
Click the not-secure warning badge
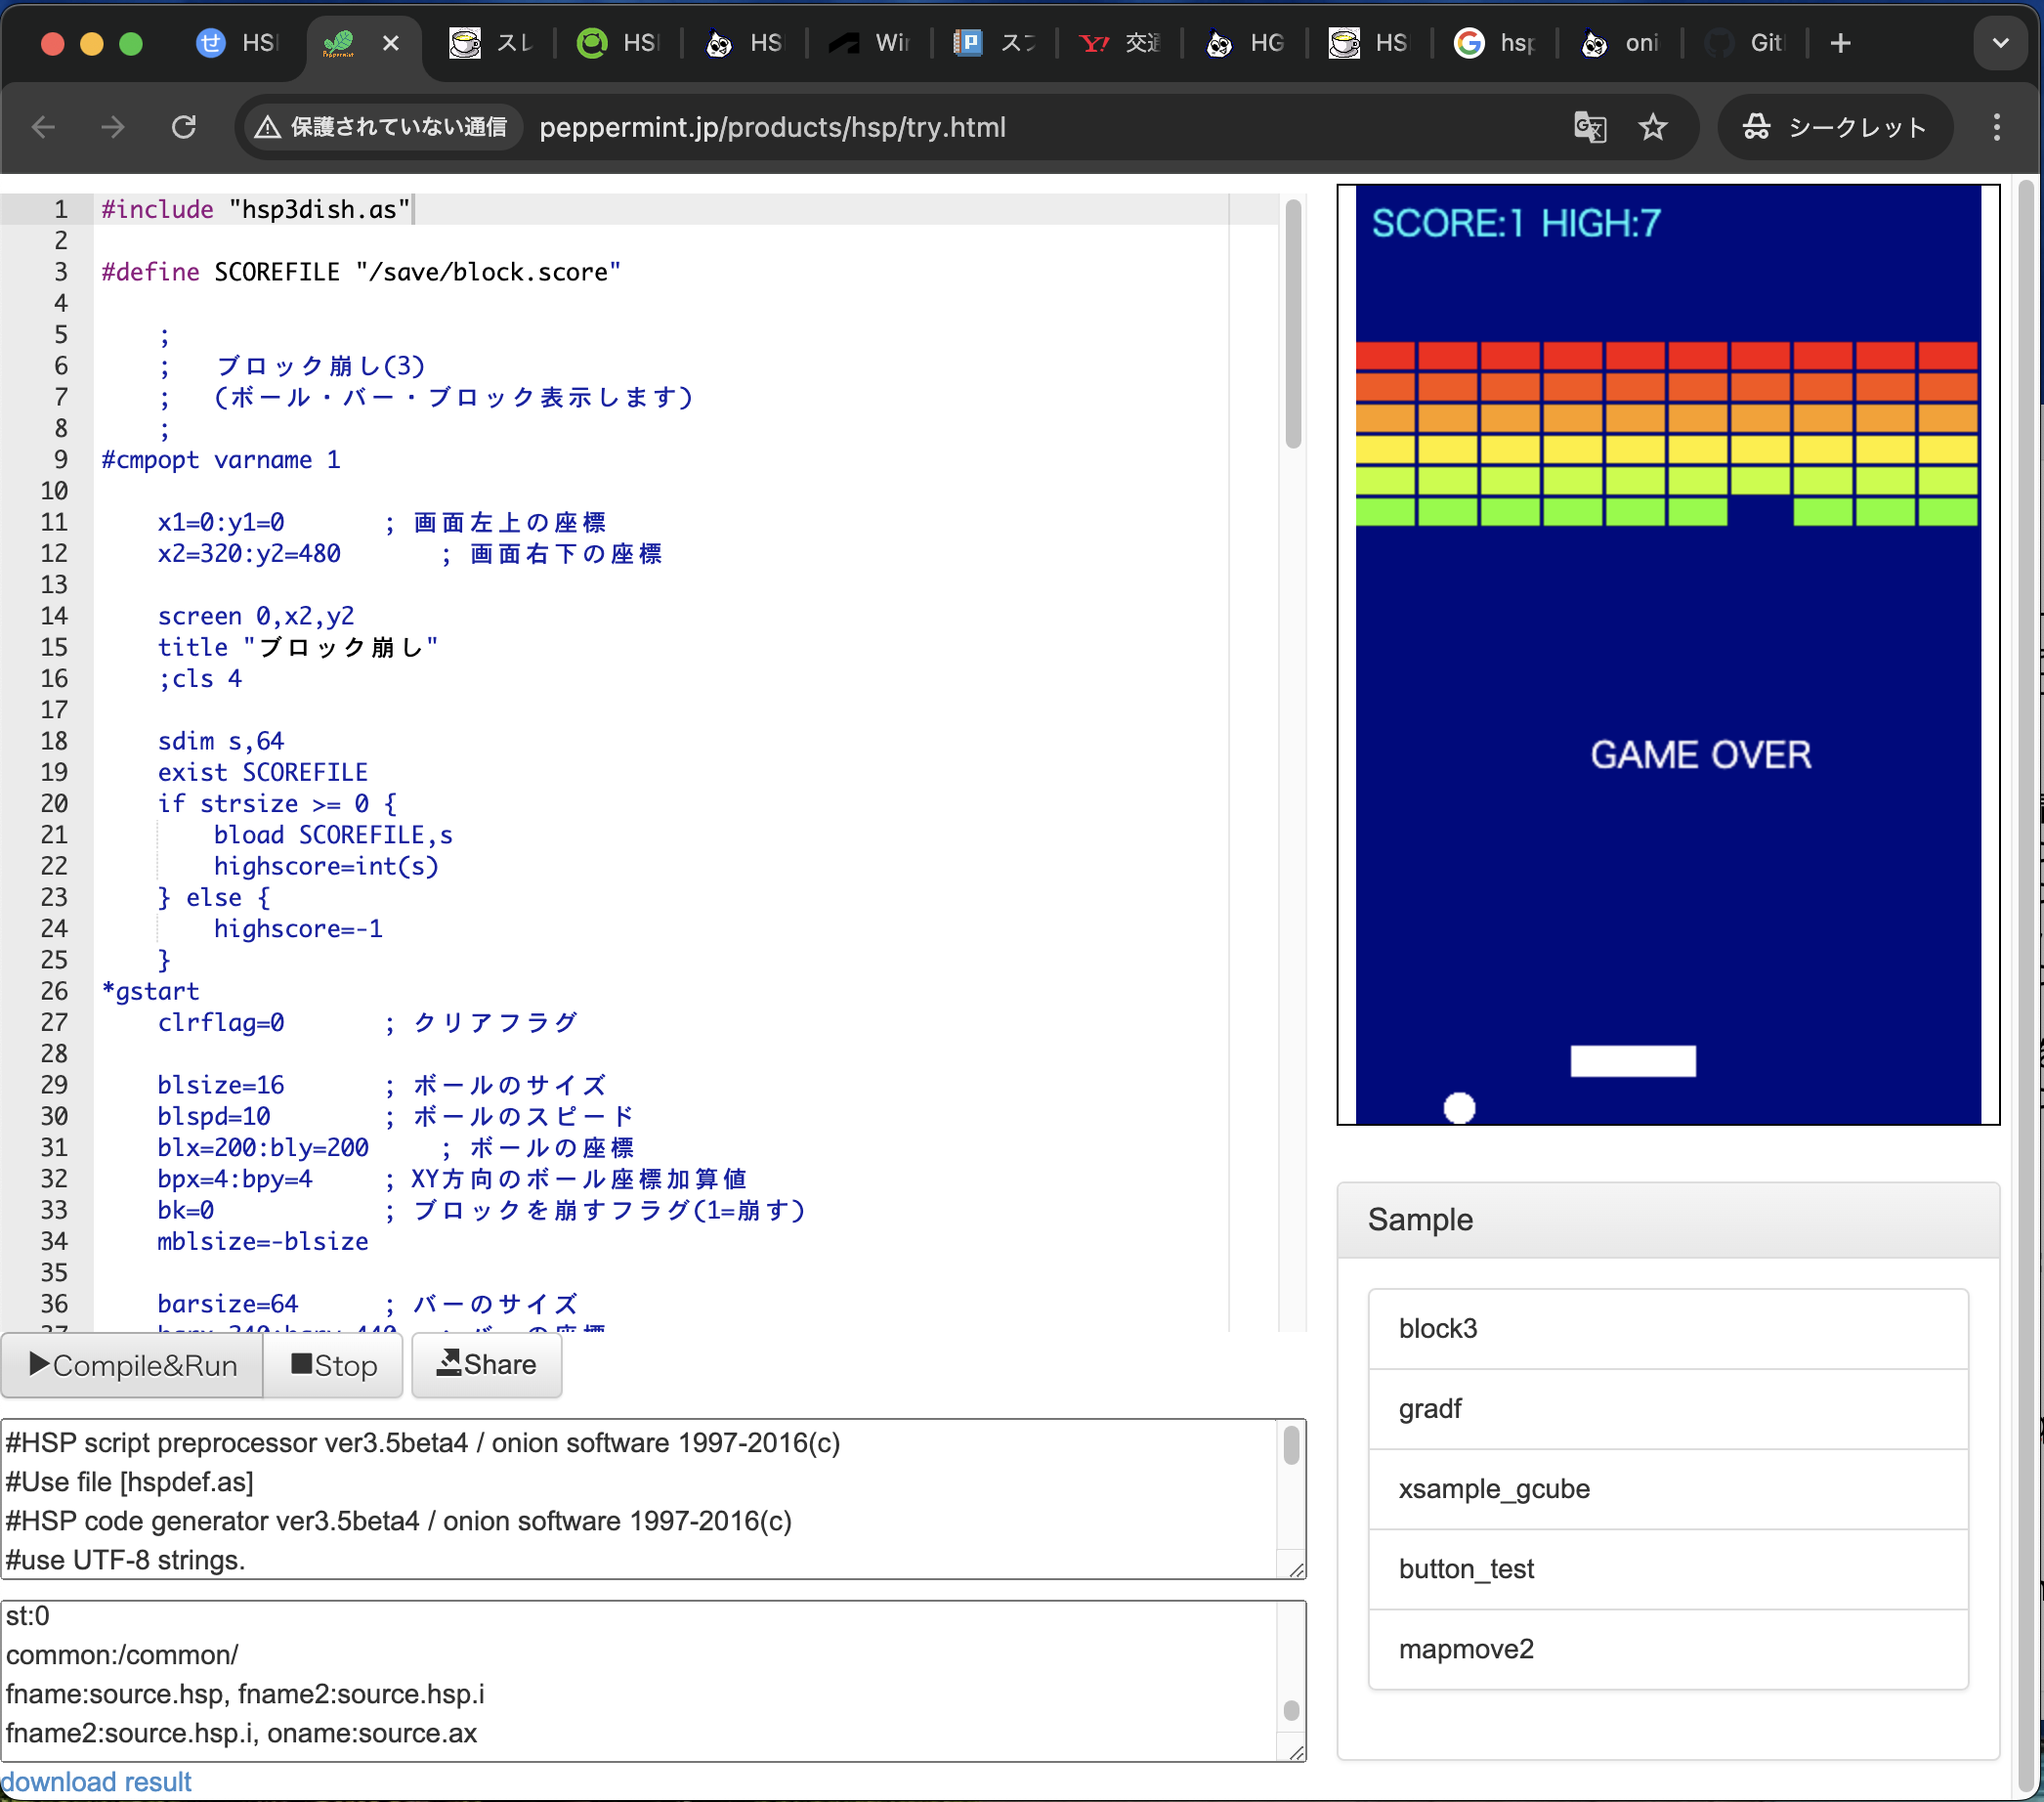pos(382,127)
